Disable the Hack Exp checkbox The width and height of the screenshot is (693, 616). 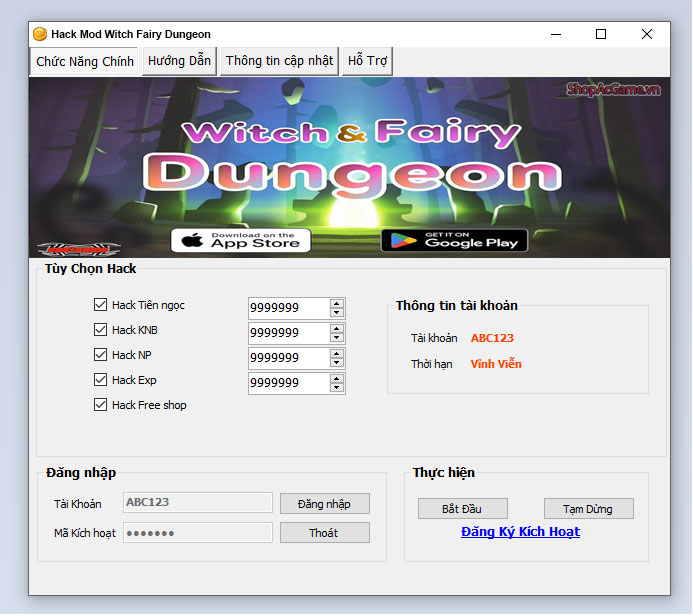click(x=100, y=380)
